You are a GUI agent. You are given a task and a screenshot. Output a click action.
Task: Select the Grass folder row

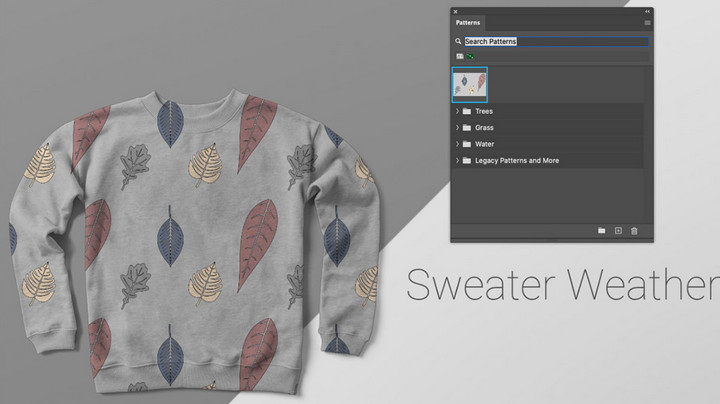tap(548, 128)
